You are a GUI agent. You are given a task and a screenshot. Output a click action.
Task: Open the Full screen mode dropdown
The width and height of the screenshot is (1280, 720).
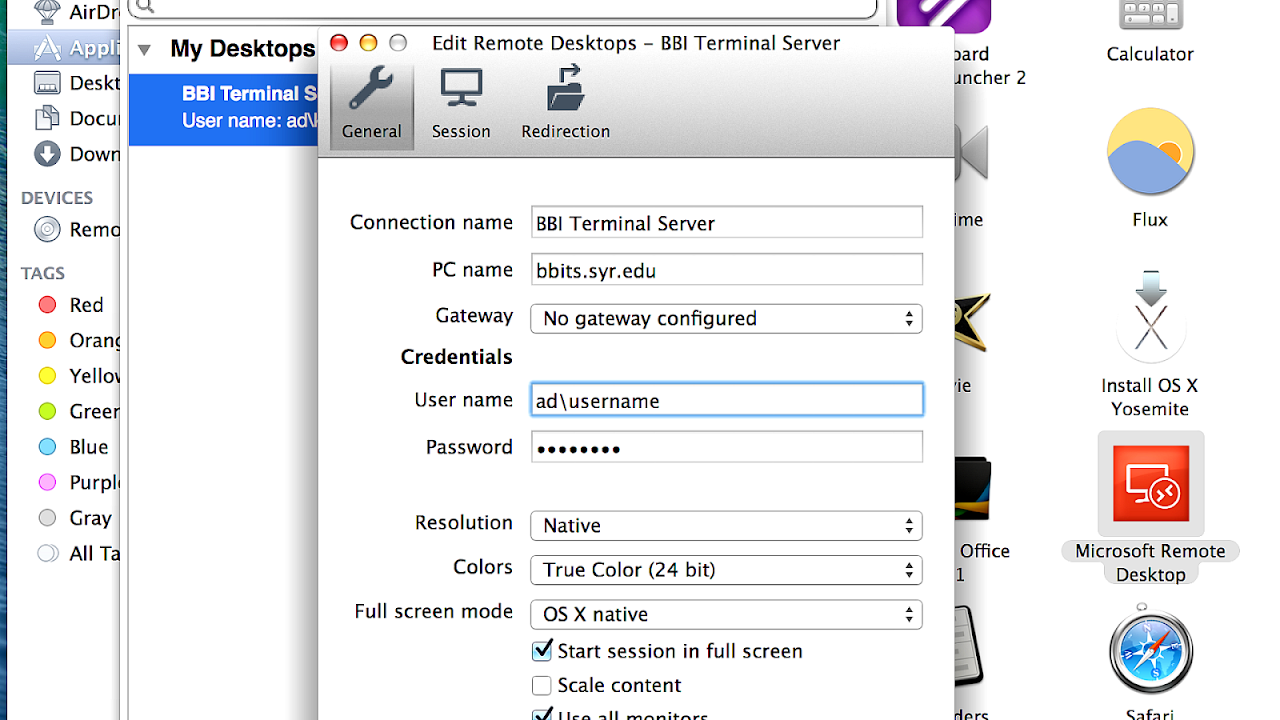[x=727, y=614]
